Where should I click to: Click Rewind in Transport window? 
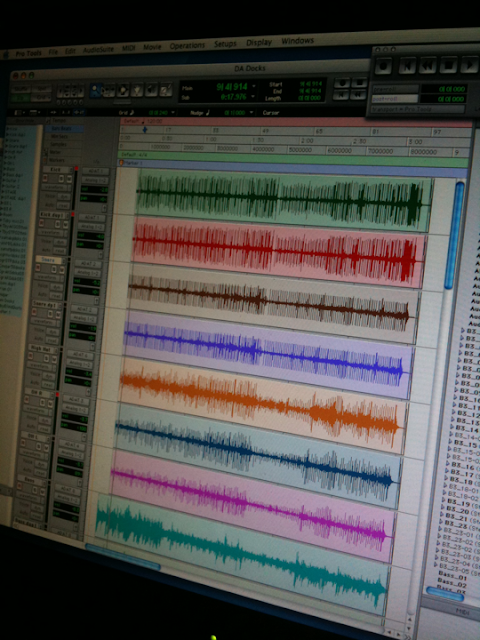[x=427, y=65]
